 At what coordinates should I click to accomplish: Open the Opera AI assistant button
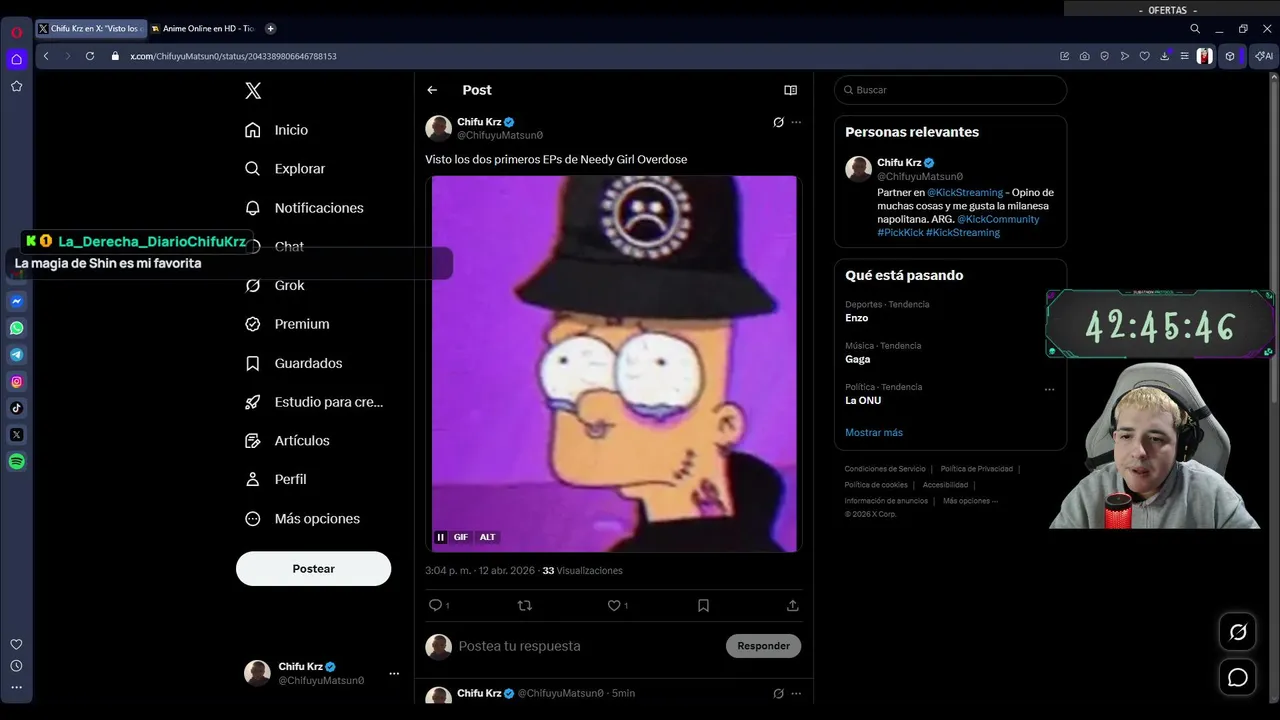pyautogui.click(x=1264, y=56)
